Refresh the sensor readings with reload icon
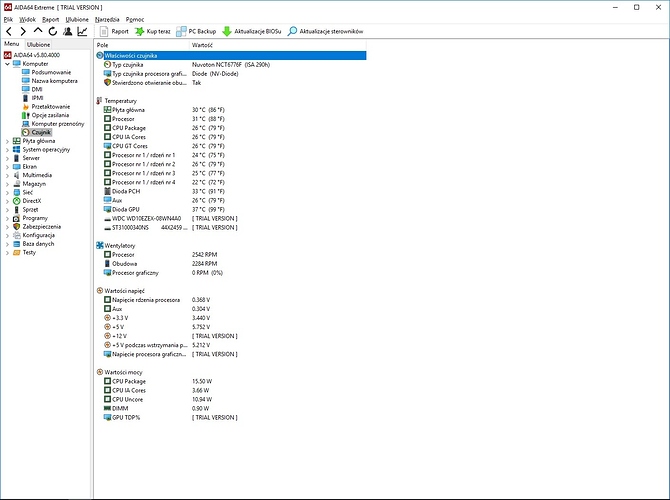 (53, 31)
